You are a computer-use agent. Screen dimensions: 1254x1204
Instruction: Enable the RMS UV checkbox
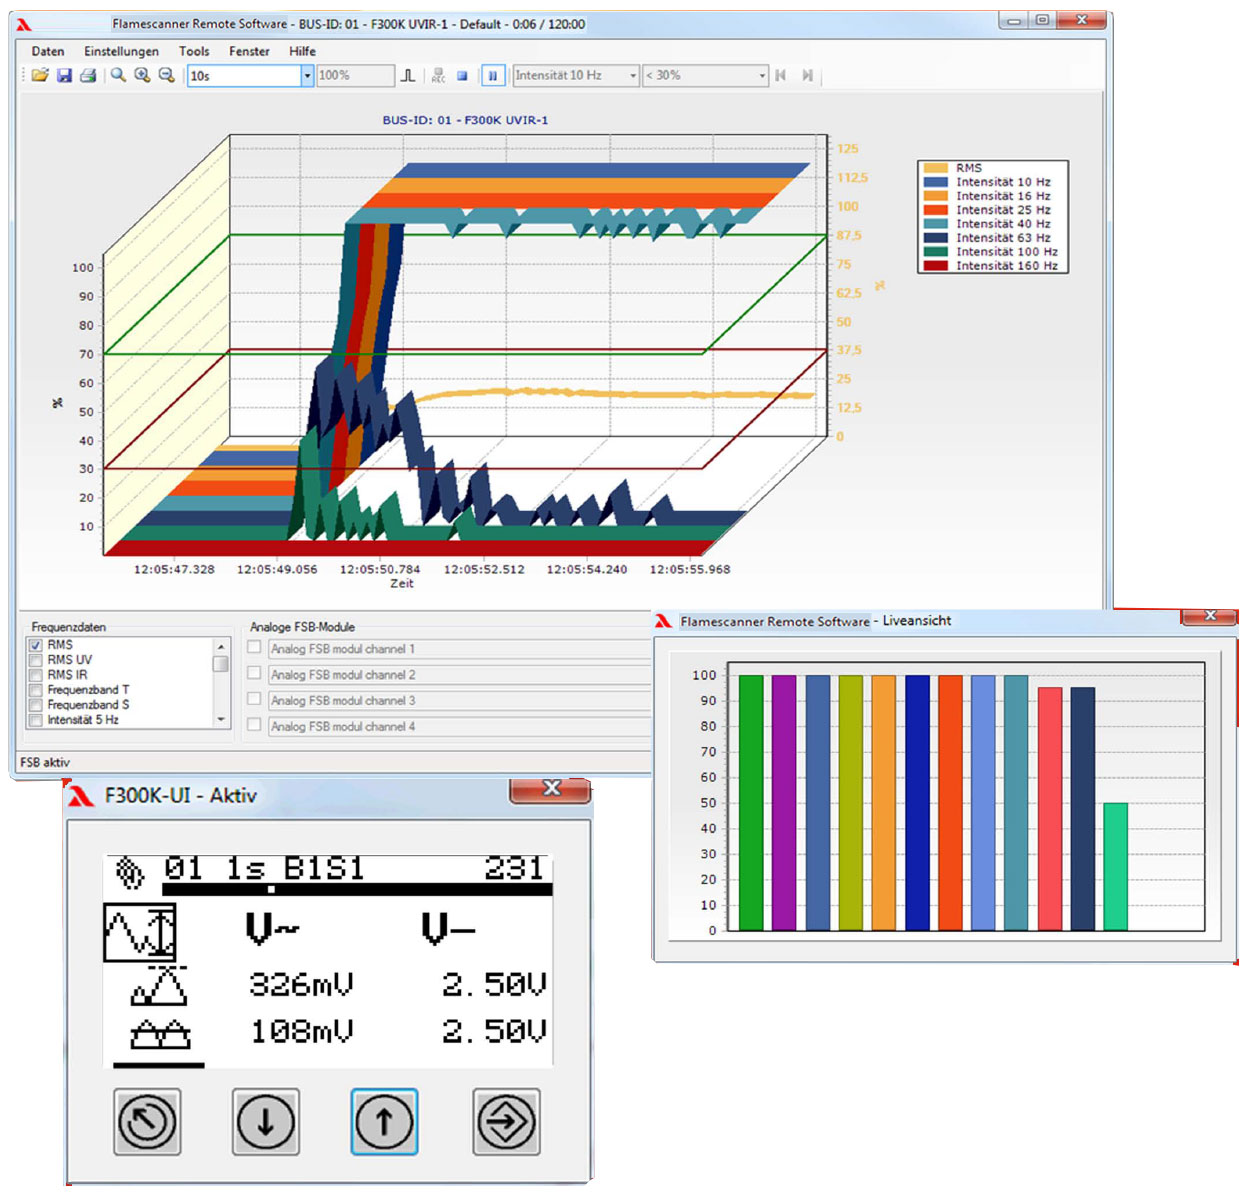(x=36, y=661)
